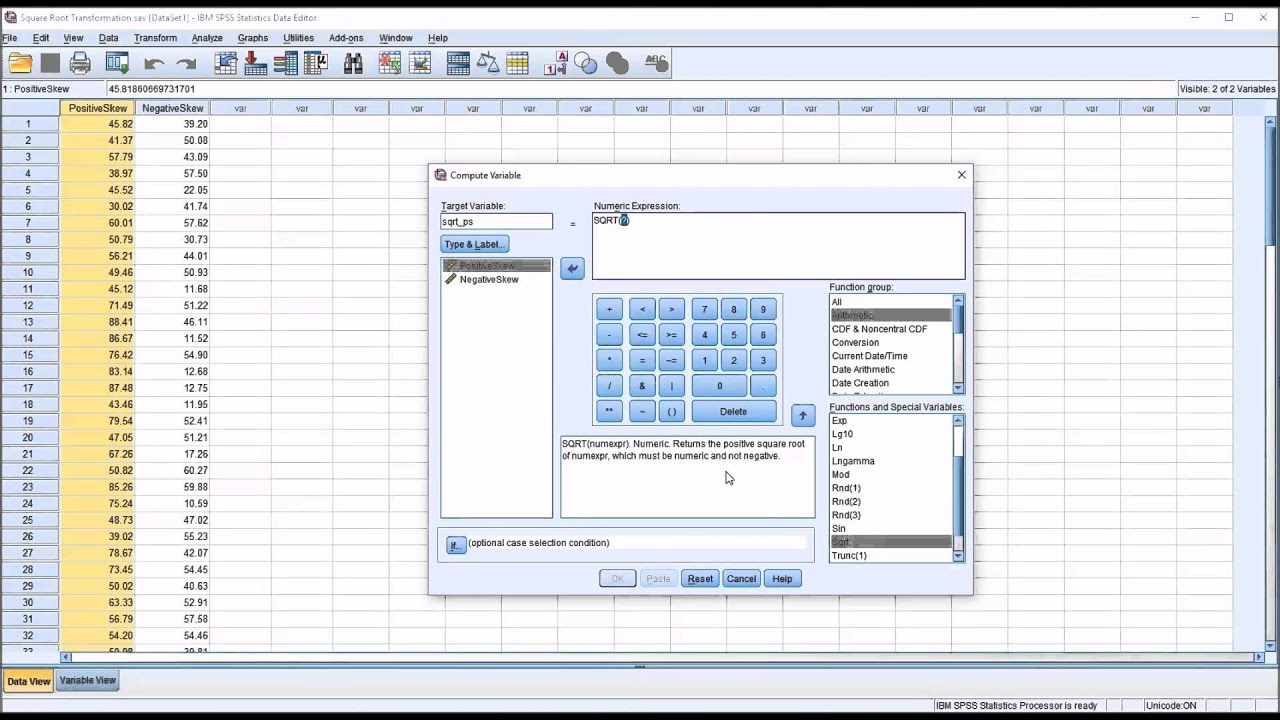Click the Delete keypad button

[733, 411]
